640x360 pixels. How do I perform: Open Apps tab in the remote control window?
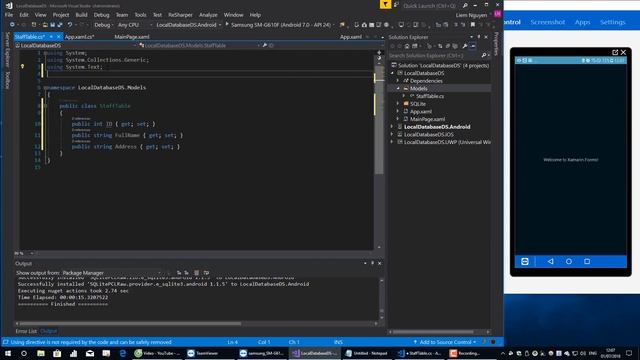[x=582, y=22]
